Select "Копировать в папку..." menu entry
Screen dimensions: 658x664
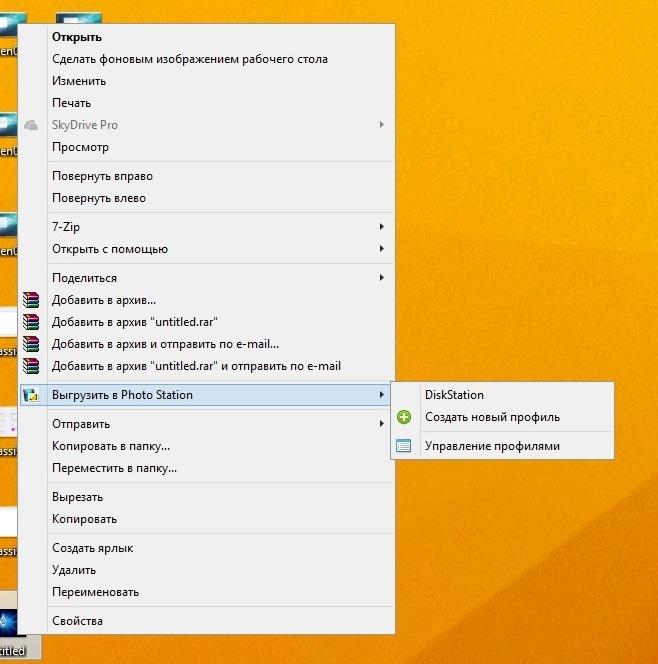click(x=110, y=446)
